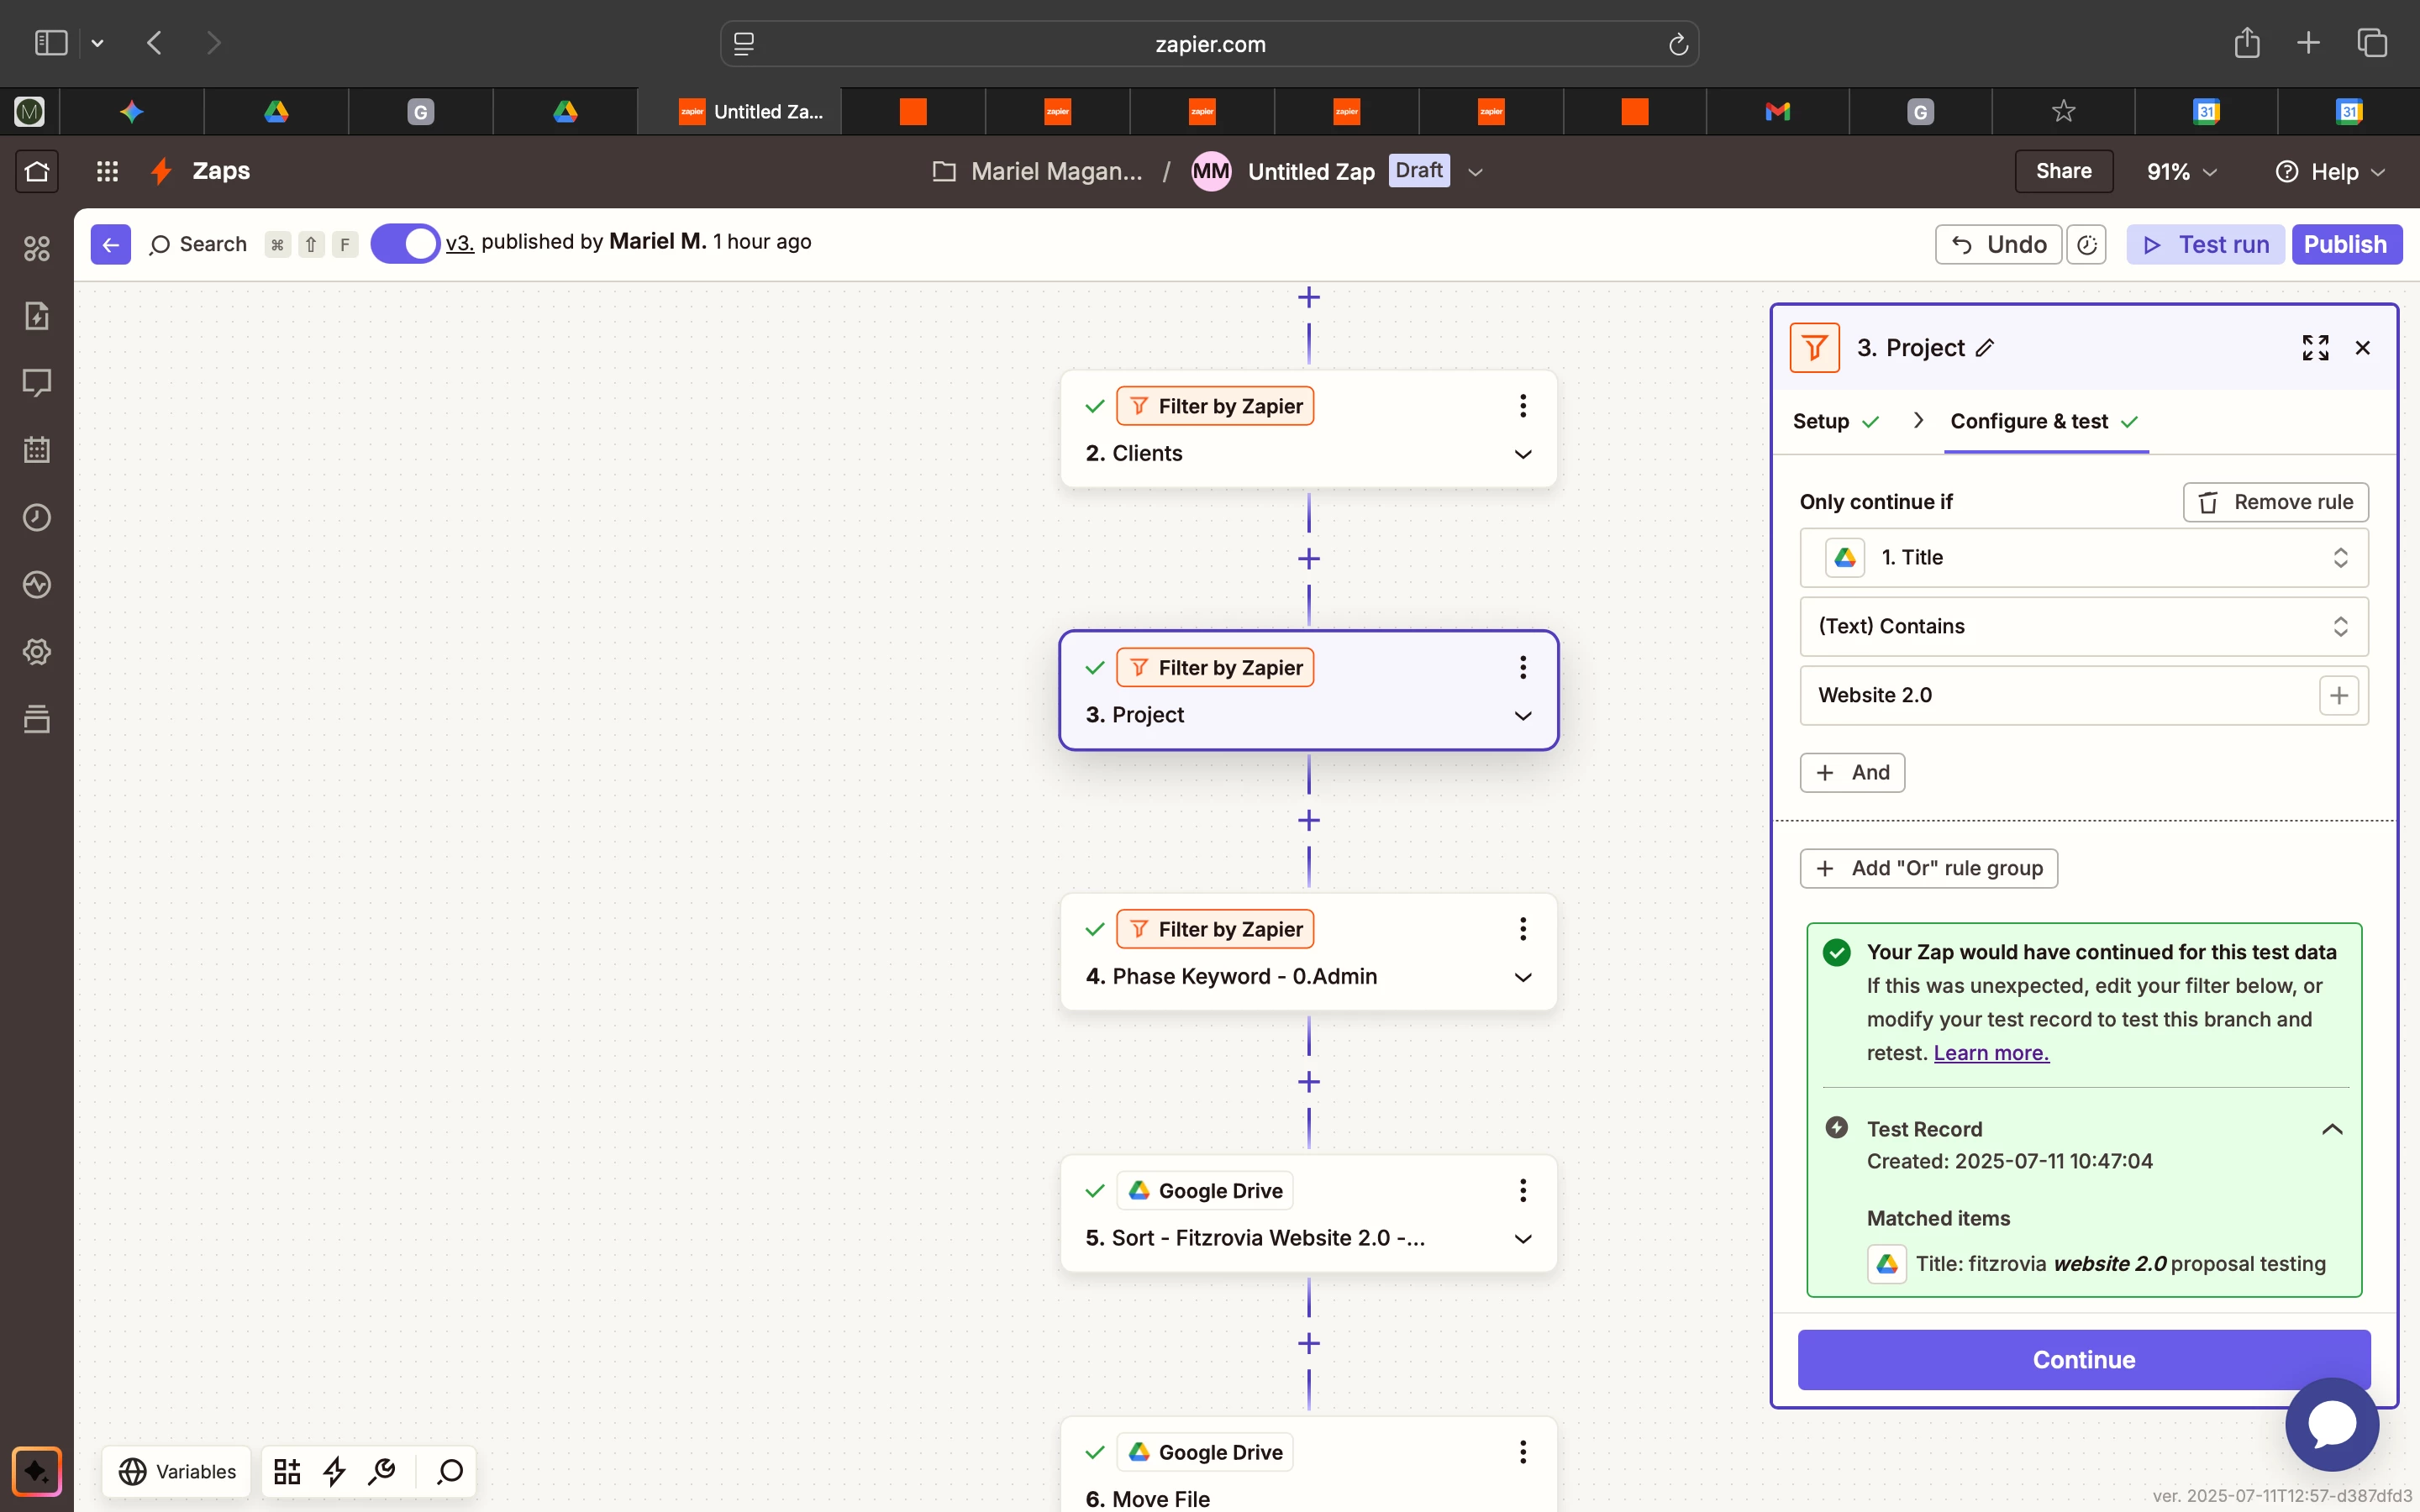2420x1512 pixels.
Task: Open the Tables calendar icon in sidebar
Action: (x=37, y=450)
